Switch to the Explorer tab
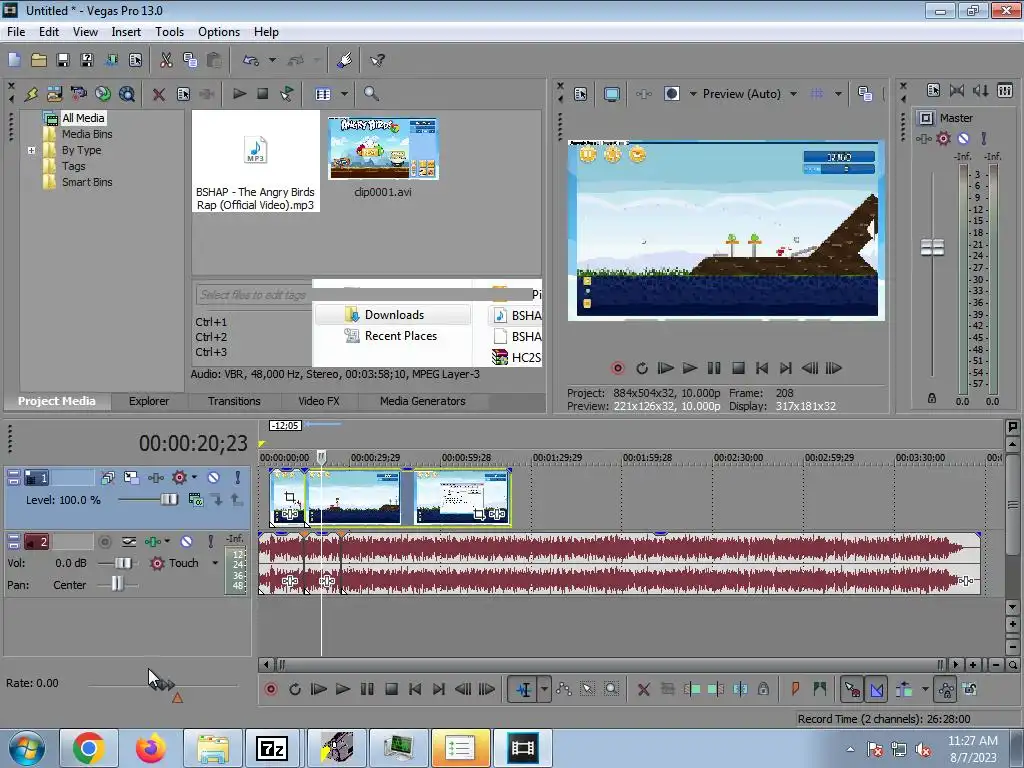 (149, 401)
